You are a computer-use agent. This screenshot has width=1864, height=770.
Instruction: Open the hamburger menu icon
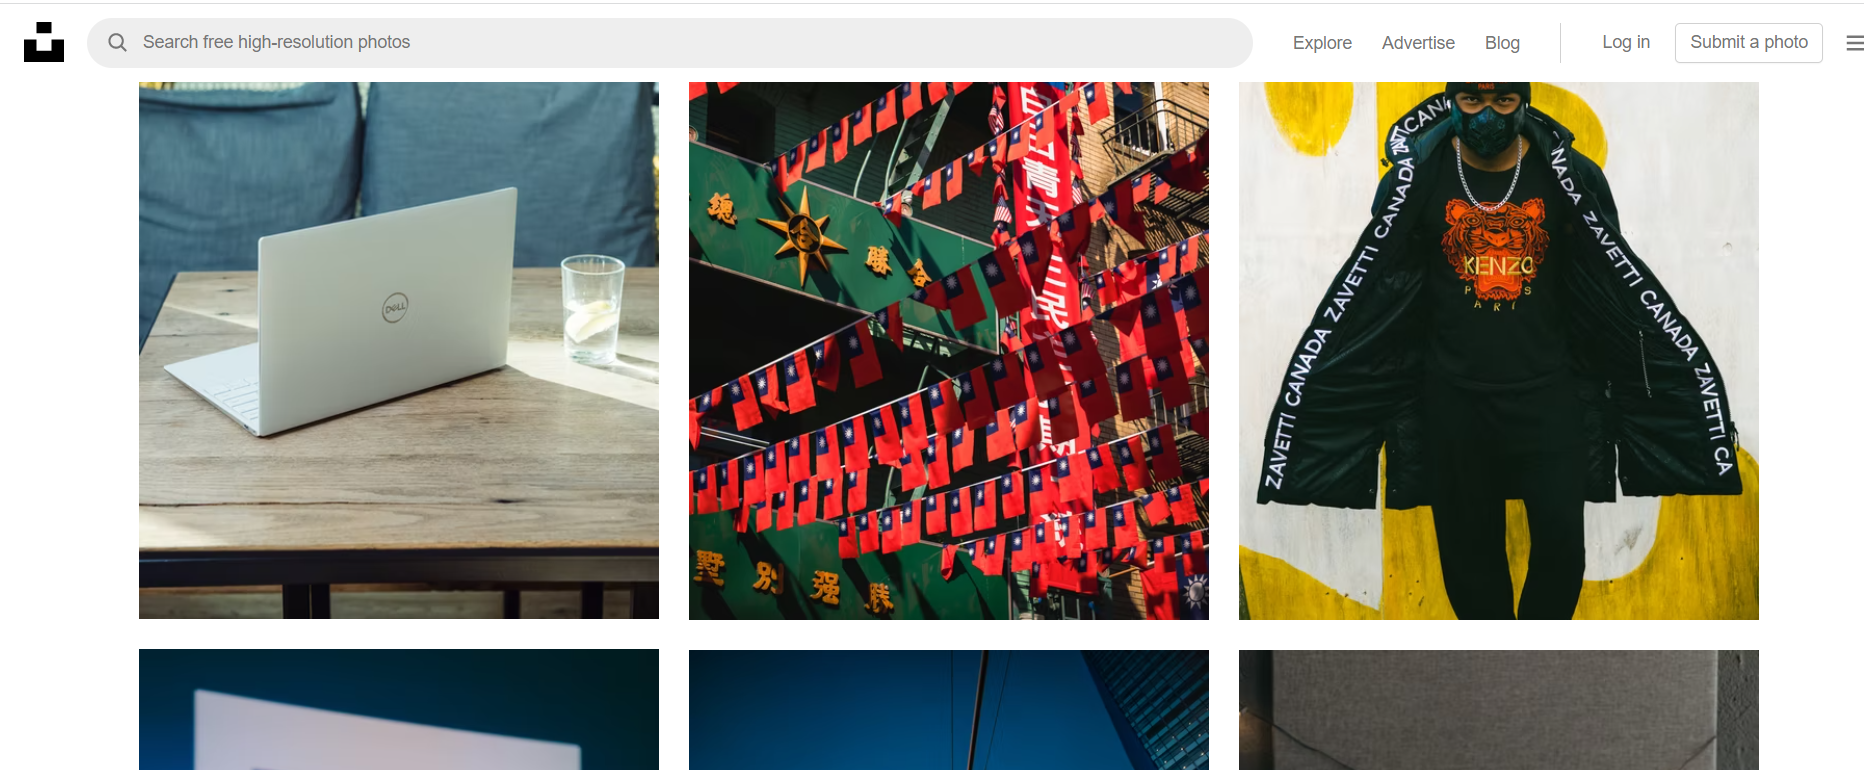[x=1854, y=43]
